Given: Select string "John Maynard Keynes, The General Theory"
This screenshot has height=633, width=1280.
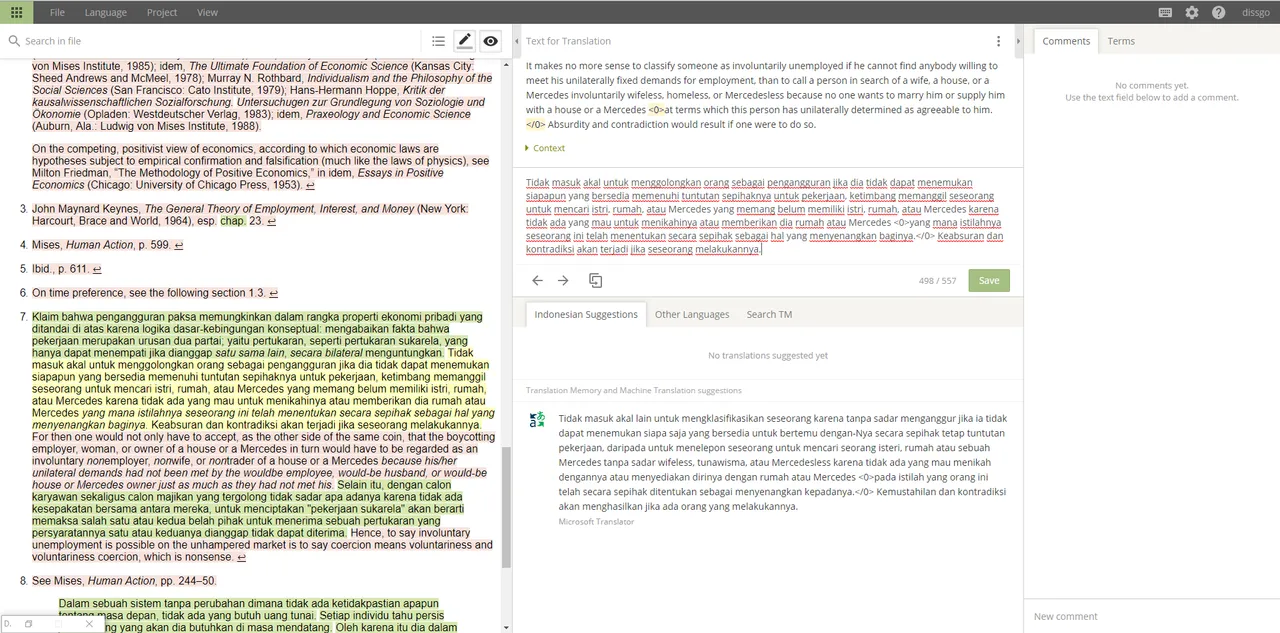Looking at the screenshot, I should pyautogui.click(x=250, y=215).
